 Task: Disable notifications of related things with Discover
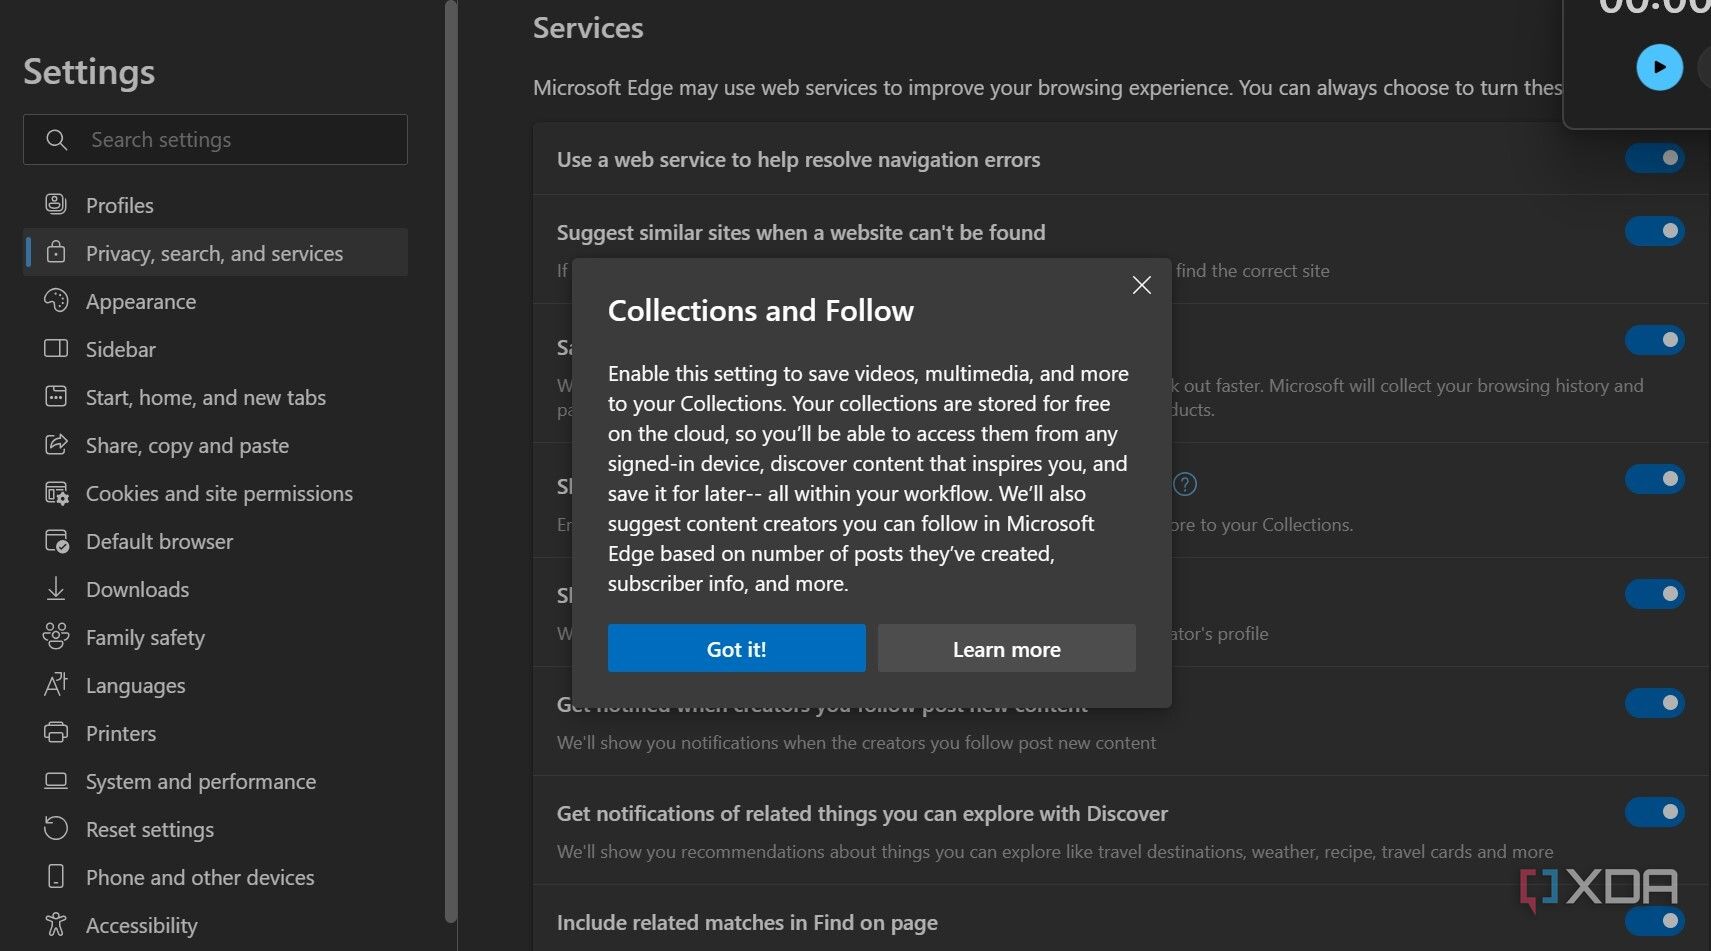click(x=1654, y=812)
